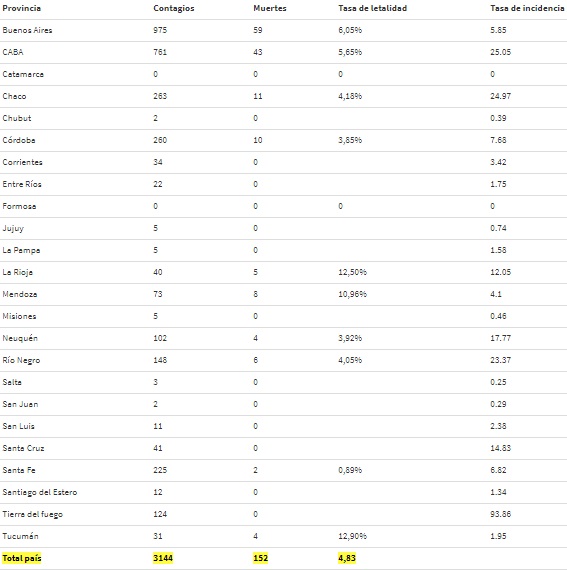Image resolution: width=567 pixels, height=570 pixels.
Task: Select the Muertes column header
Action: tap(270, 8)
